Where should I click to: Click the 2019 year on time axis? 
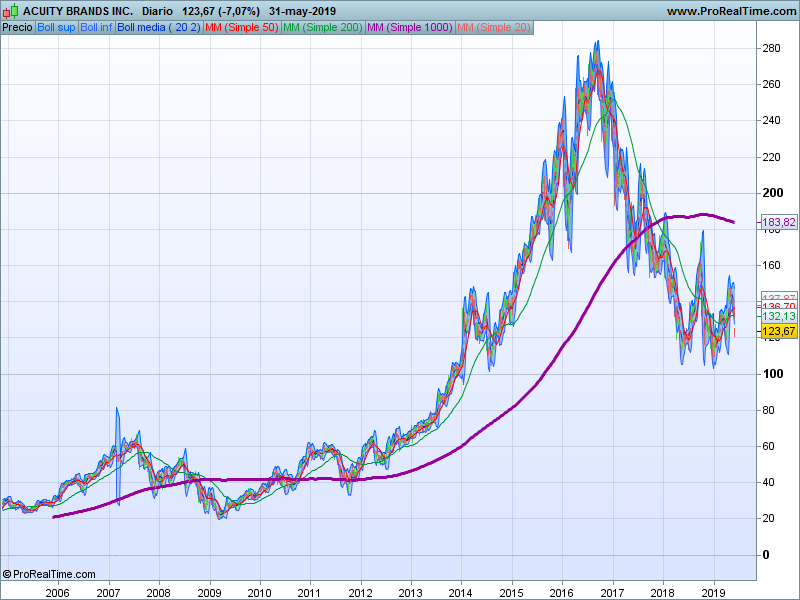[713, 593]
